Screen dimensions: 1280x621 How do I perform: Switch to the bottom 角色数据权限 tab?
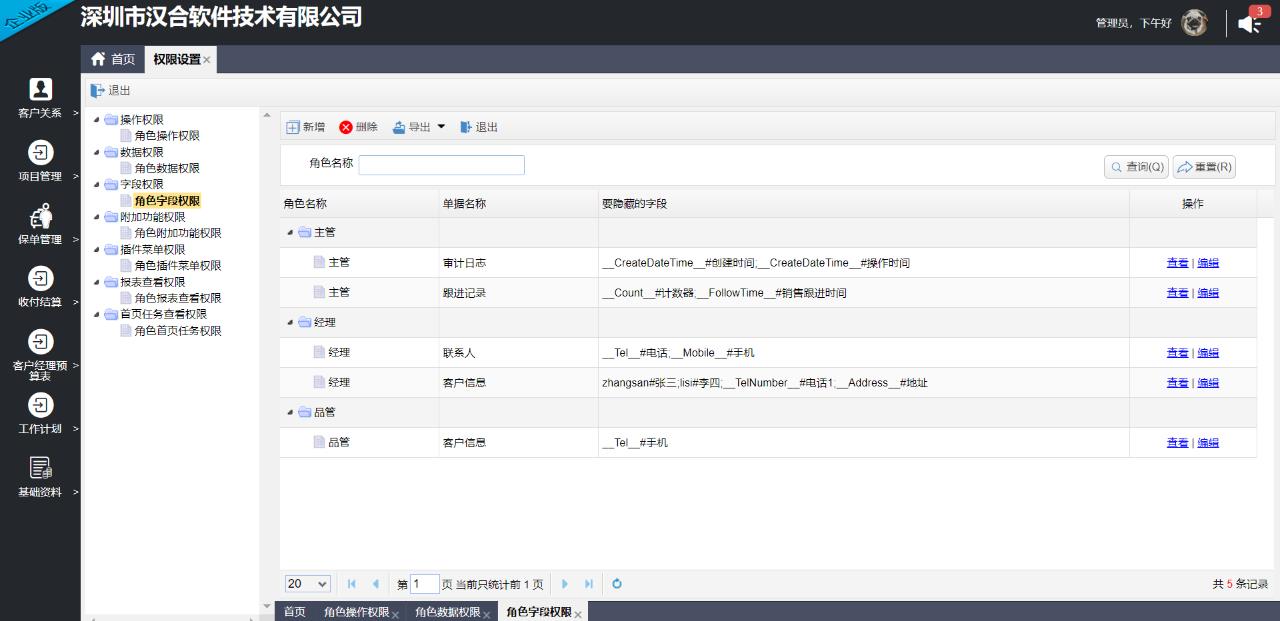pos(448,612)
